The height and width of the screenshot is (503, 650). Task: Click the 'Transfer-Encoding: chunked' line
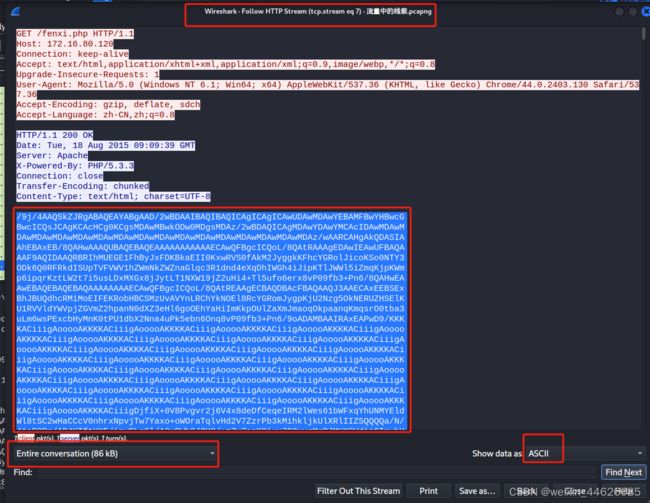[82, 186]
